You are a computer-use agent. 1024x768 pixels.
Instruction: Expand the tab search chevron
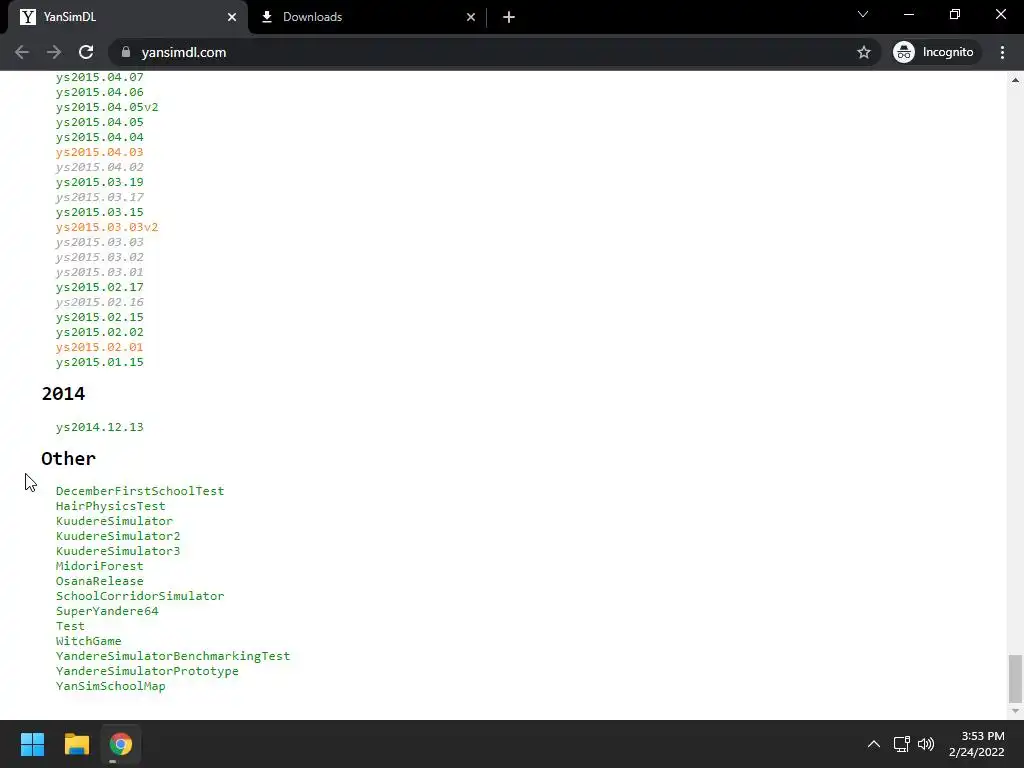pos(863,14)
